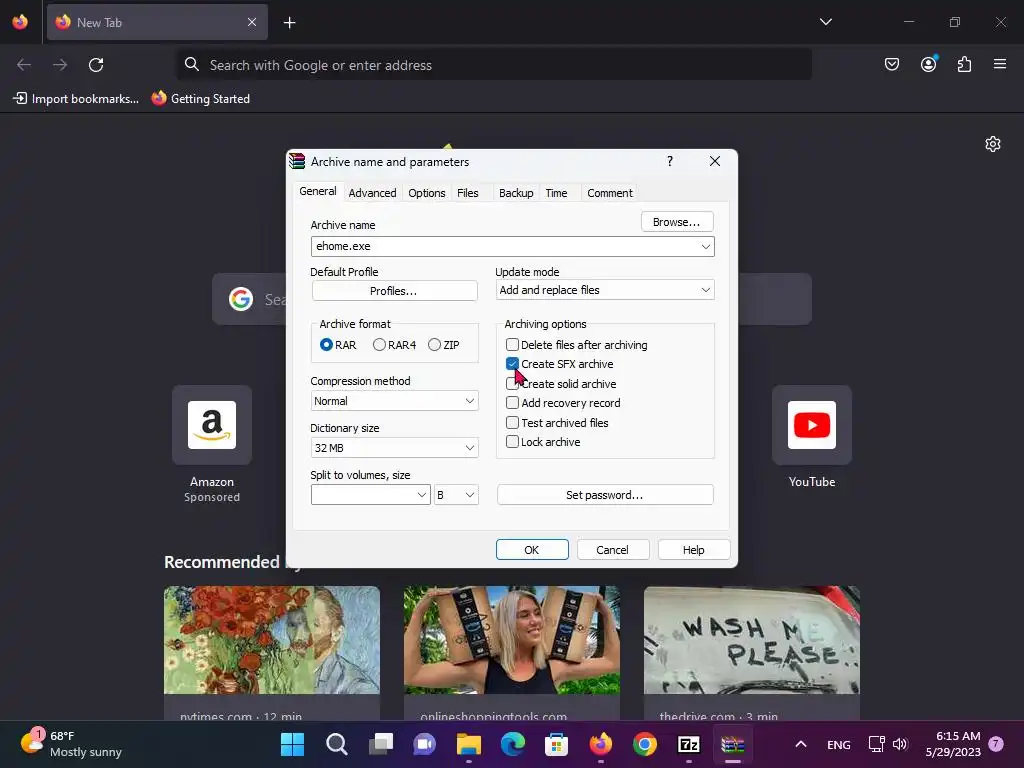Open the Dictionary size dropdown

pyautogui.click(x=394, y=448)
